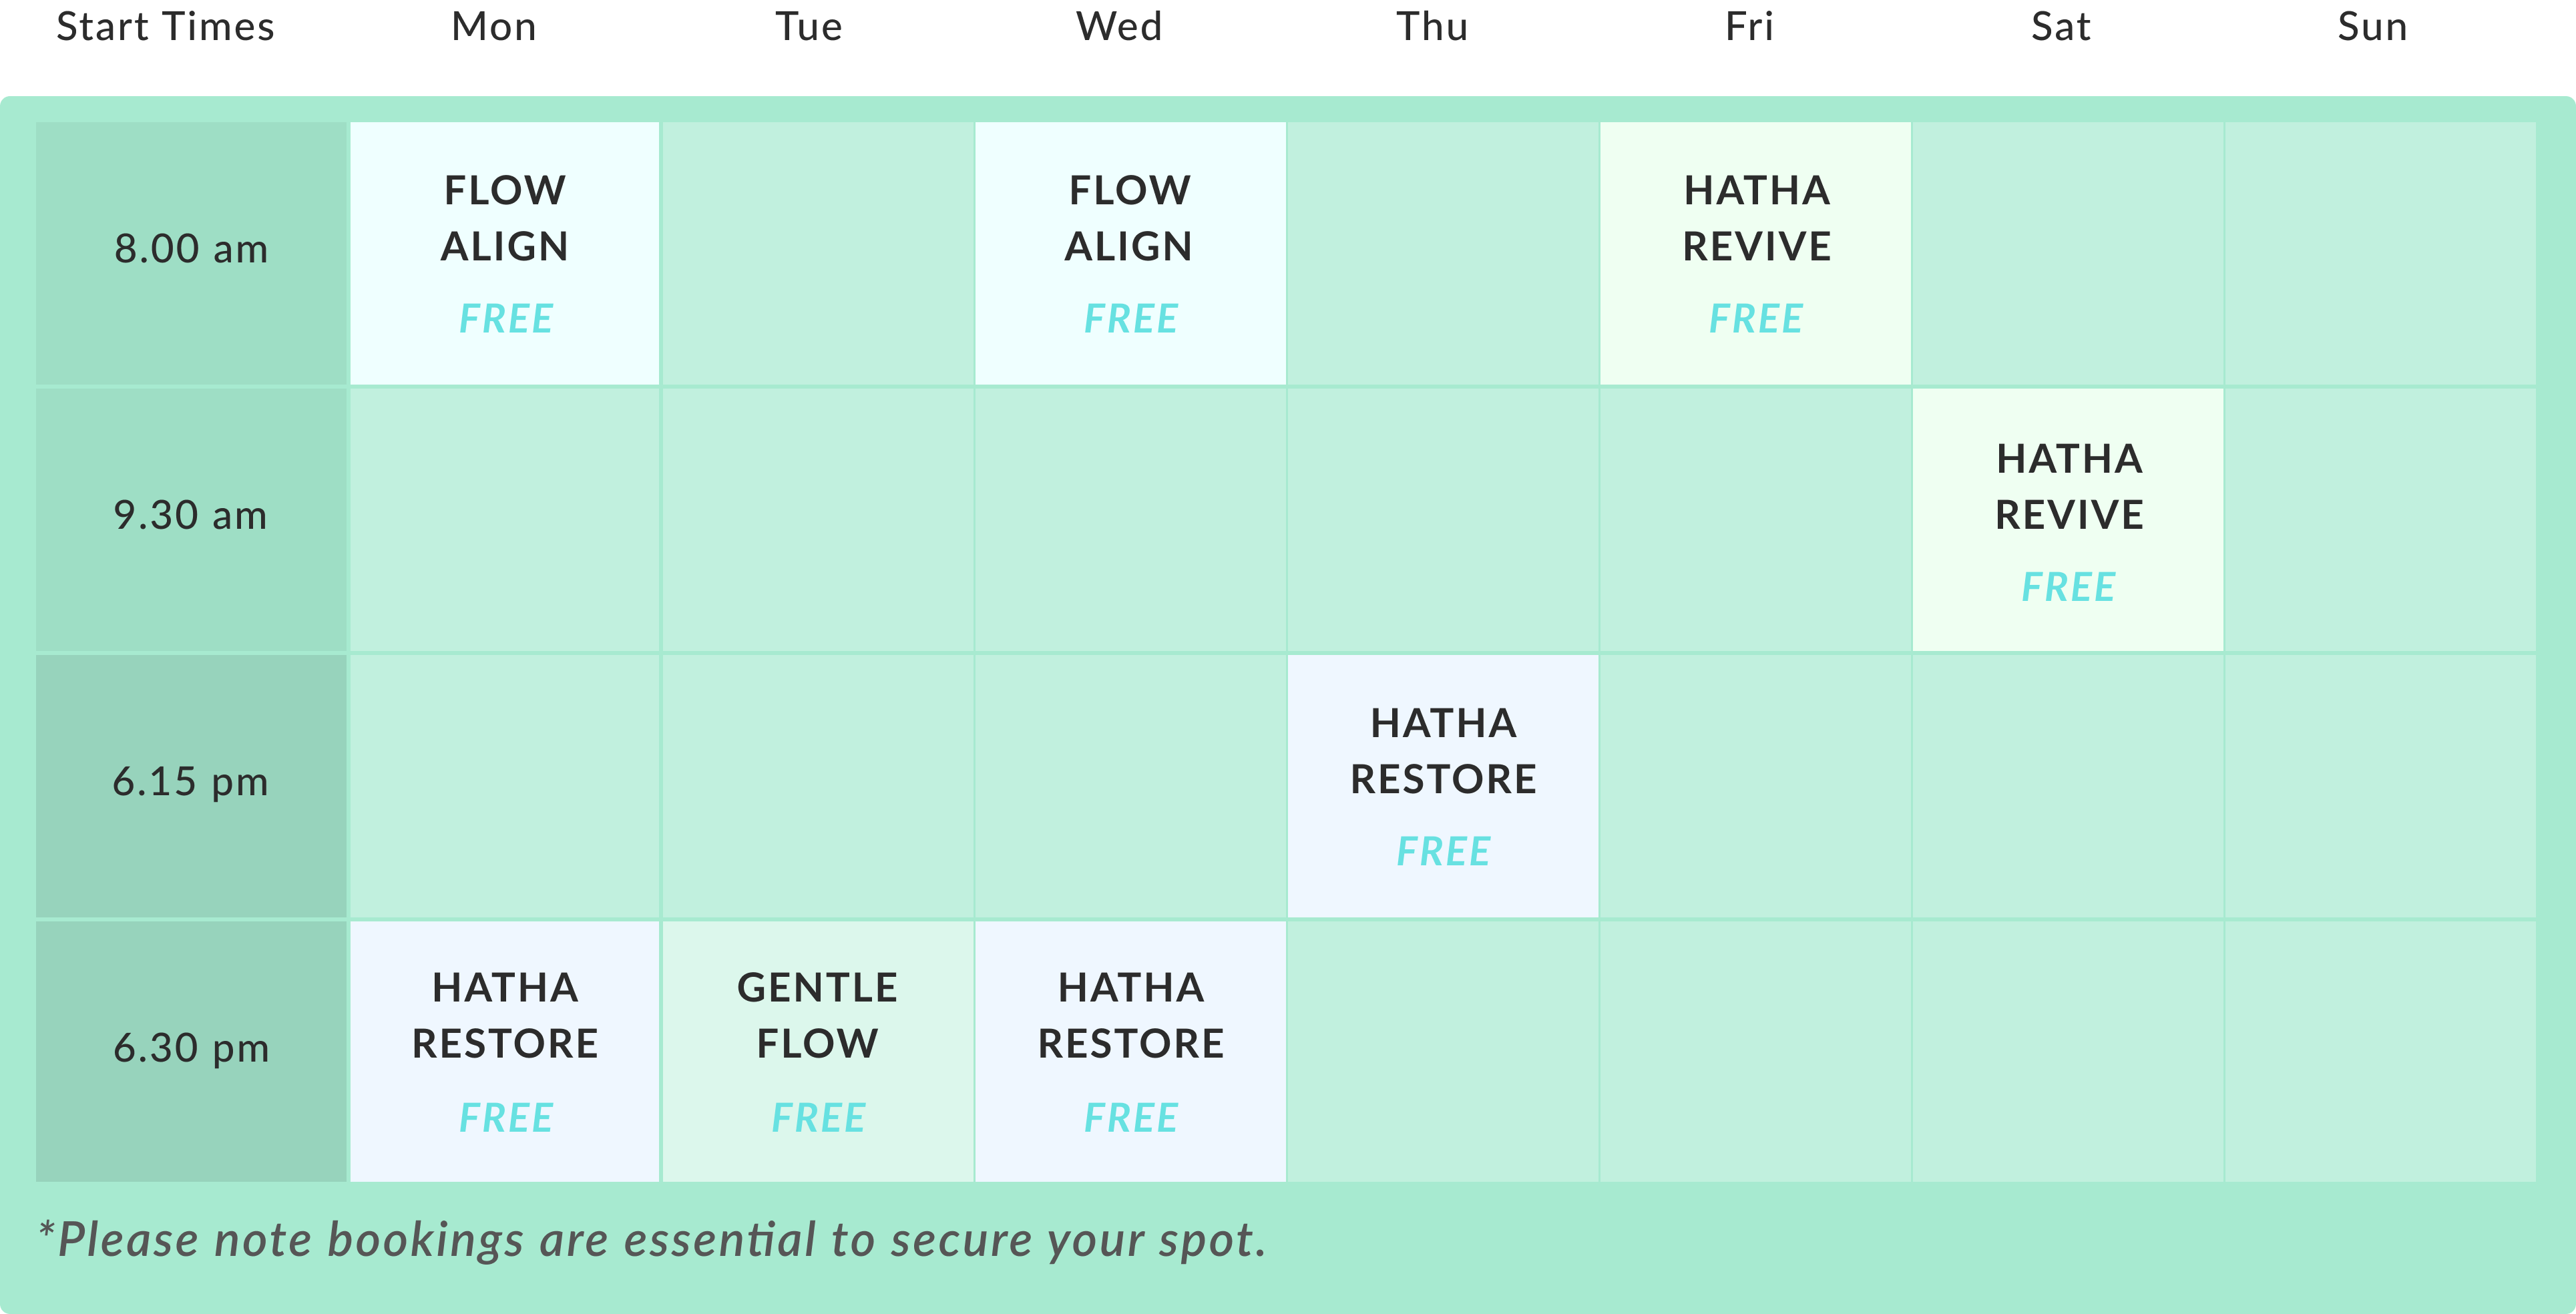Click FREE under Saturday Hatha Revive
Screen dimensions: 2576x1314
tap(2068, 587)
